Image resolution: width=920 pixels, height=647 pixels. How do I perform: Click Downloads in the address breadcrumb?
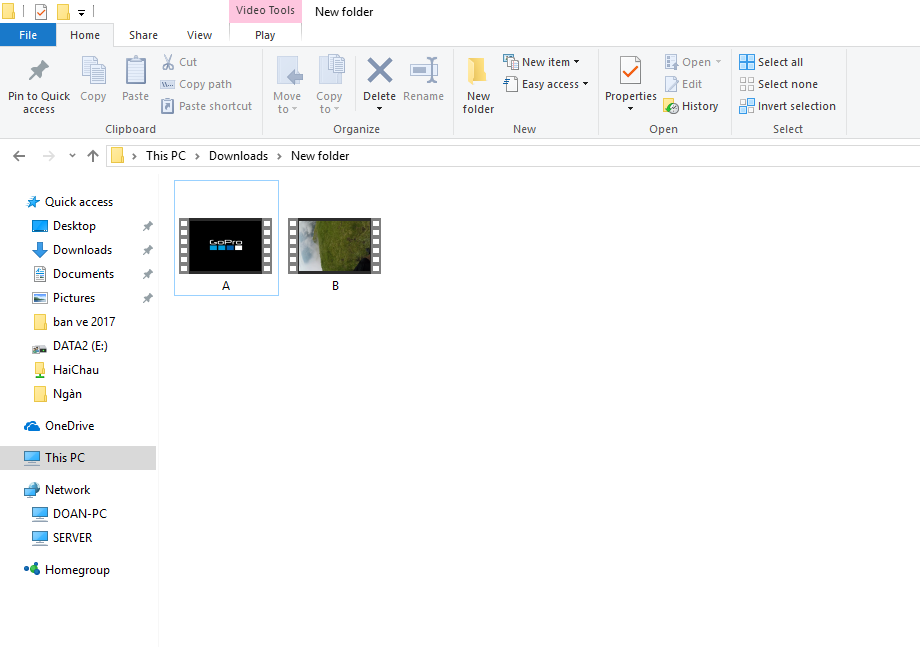(x=238, y=156)
